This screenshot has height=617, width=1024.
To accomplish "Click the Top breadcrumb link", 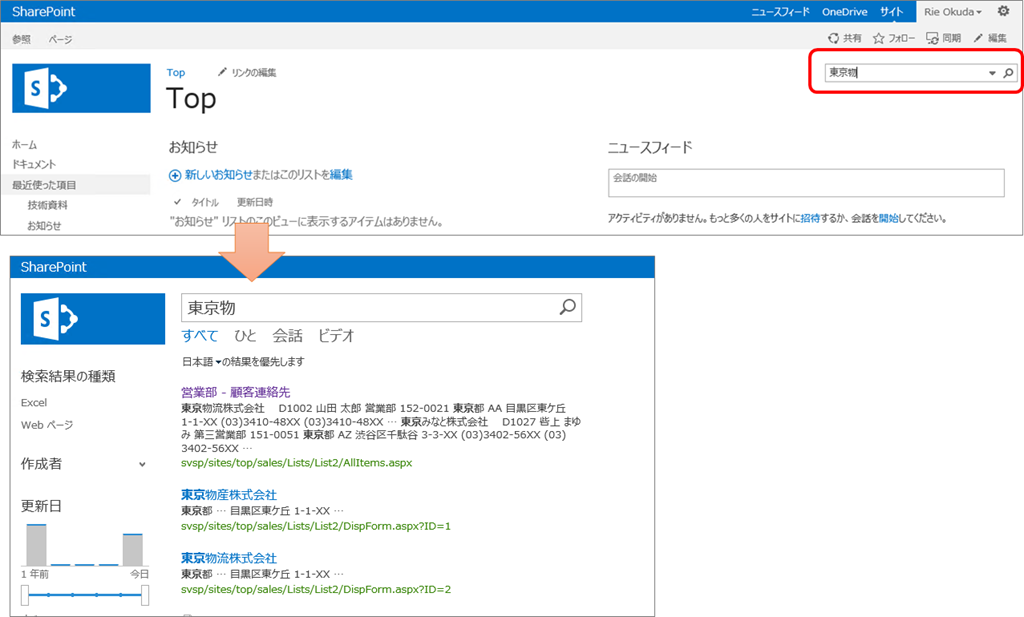I will click(x=176, y=72).
